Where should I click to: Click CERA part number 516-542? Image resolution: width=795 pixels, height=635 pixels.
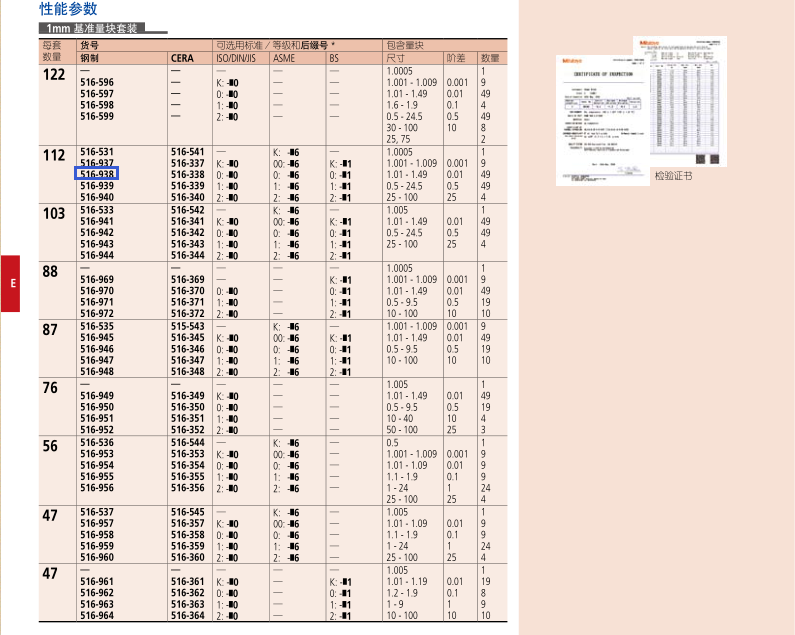point(188,210)
